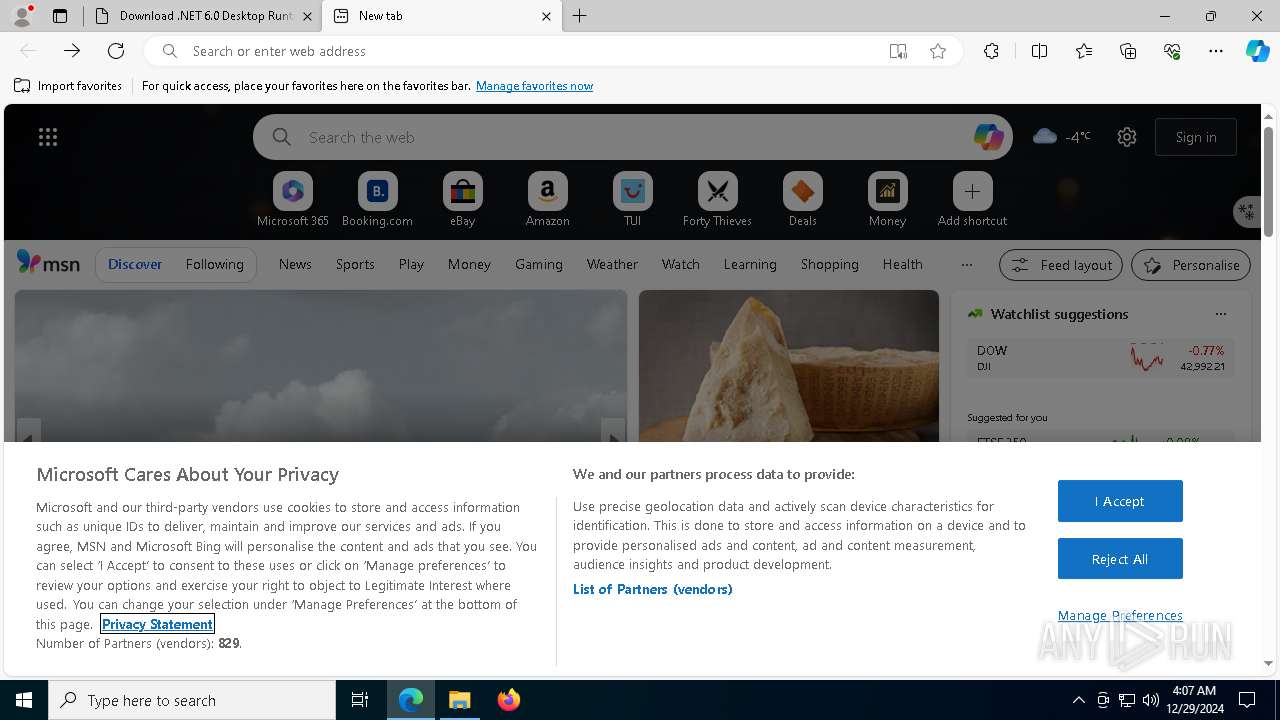Click Import favorites
The image size is (1280, 720).
pos(68,86)
